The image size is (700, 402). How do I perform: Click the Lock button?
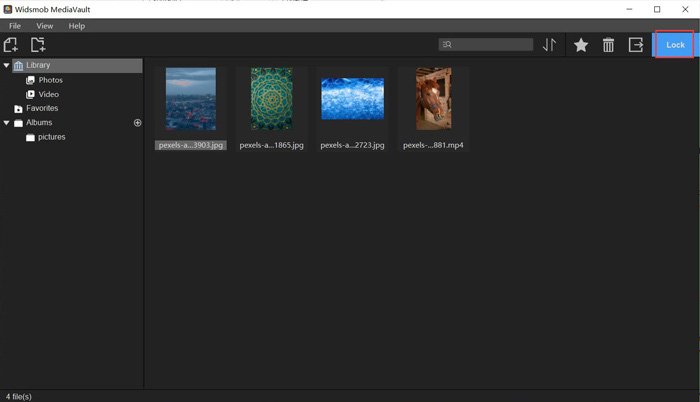coord(675,45)
